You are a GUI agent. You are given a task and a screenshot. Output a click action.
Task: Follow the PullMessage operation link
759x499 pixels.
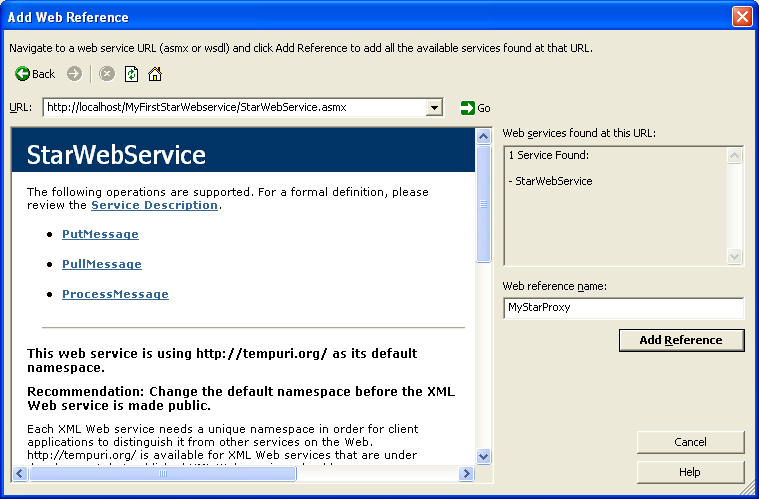pyautogui.click(x=101, y=264)
